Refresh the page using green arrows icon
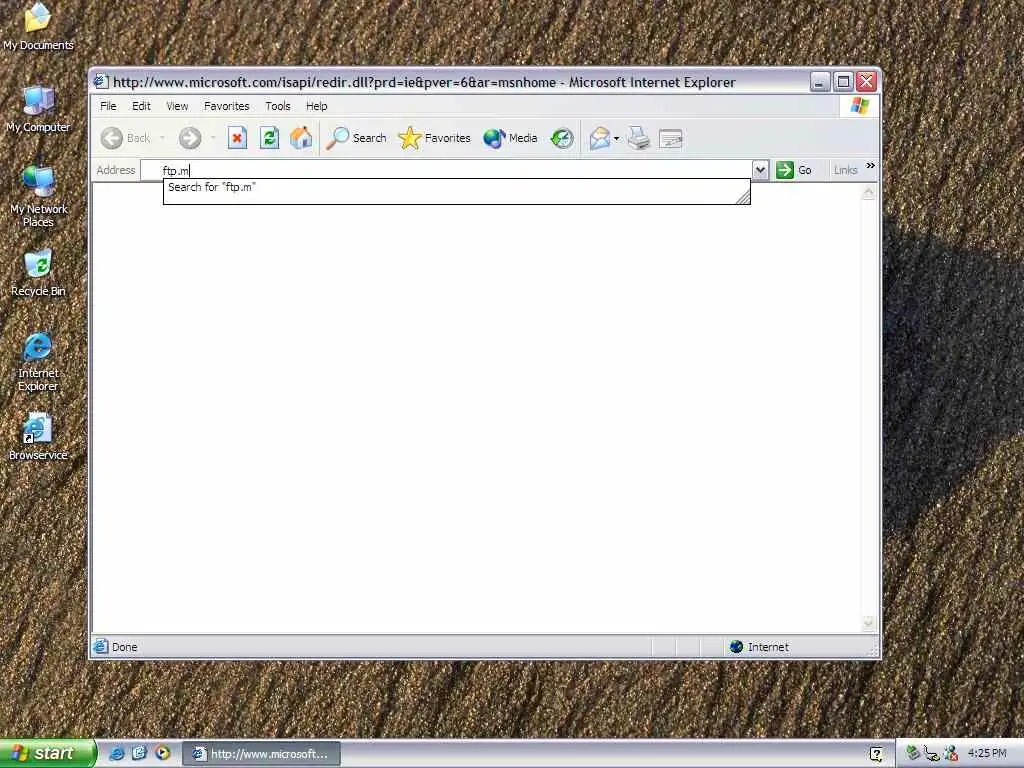1024x768 pixels. coord(269,138)
